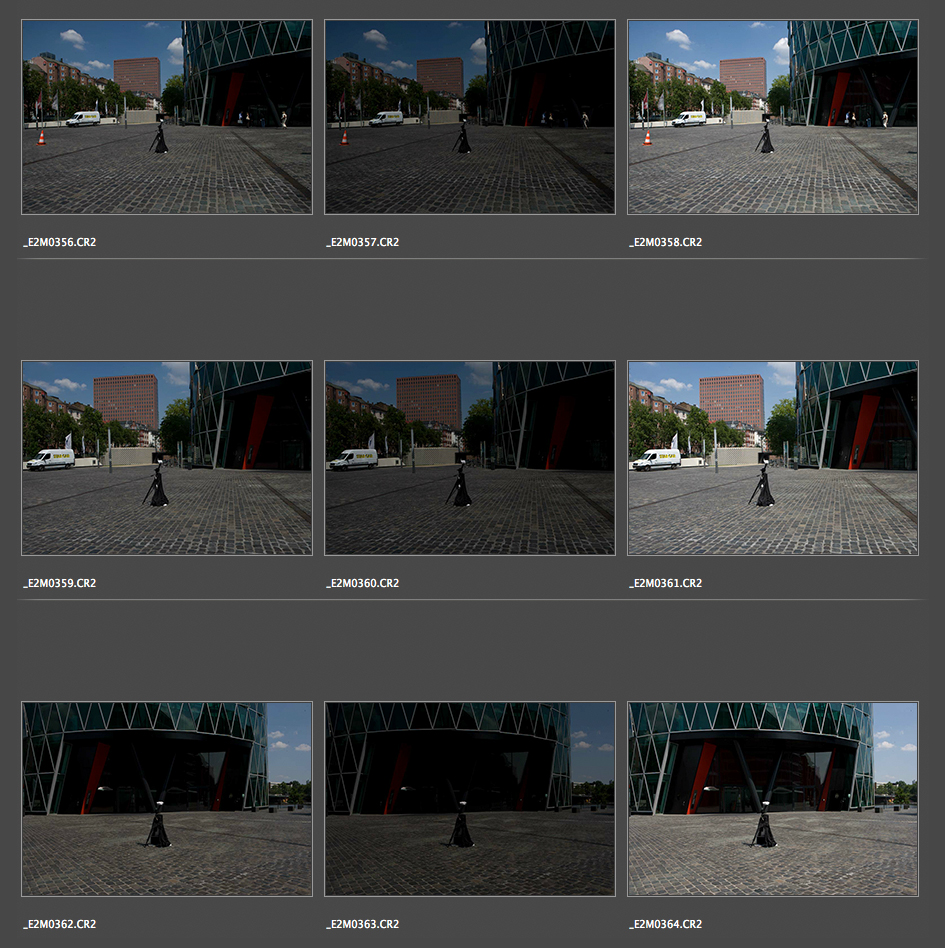This screenshot has height=948, width=945.
Task: Click the _E2M0362.CR2 filename text
Action: click(x=60, y=925)
